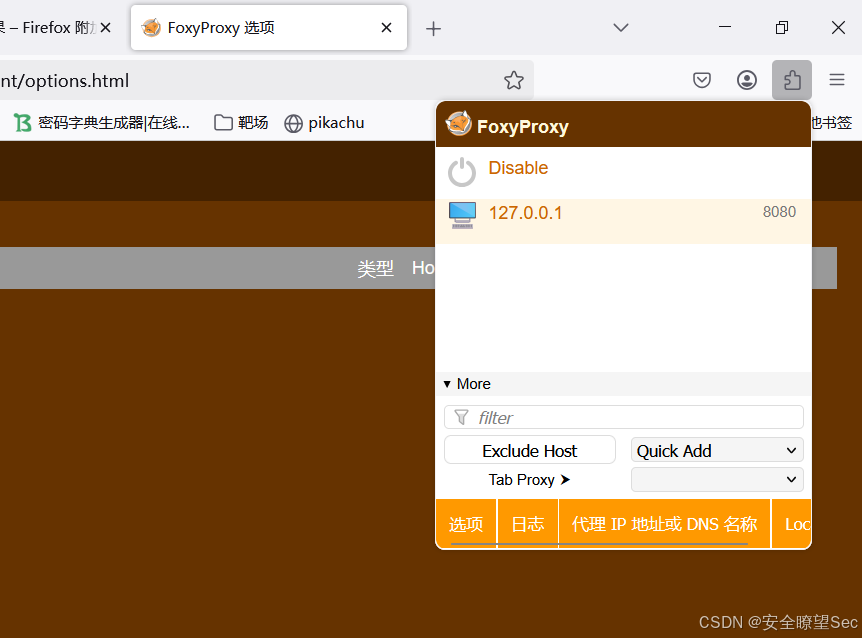Screen dimensions: 862x638
Task: Close the Firefox 附加 tab
Action: [x=106, y=27]
